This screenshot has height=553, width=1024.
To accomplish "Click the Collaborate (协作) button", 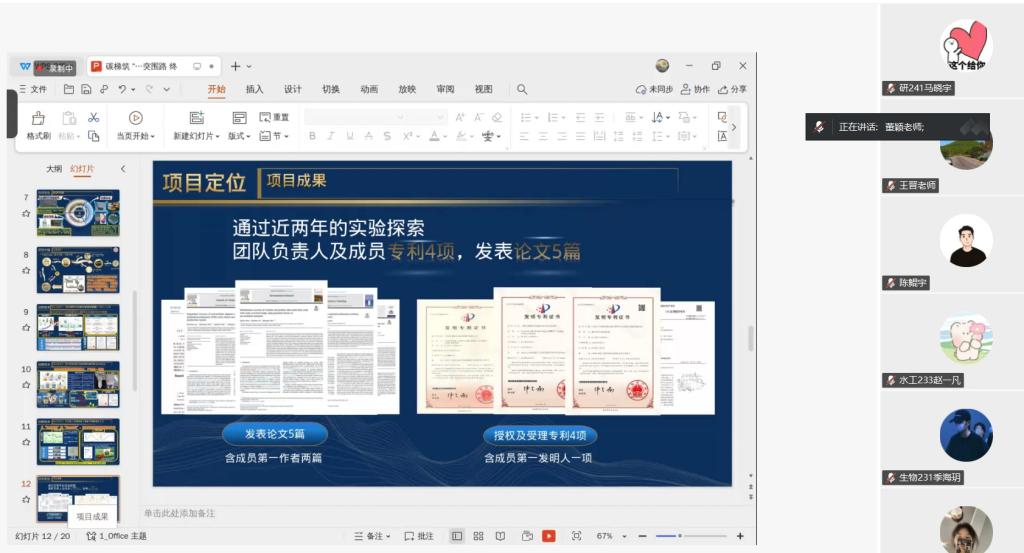I will (x=694, y=89).
